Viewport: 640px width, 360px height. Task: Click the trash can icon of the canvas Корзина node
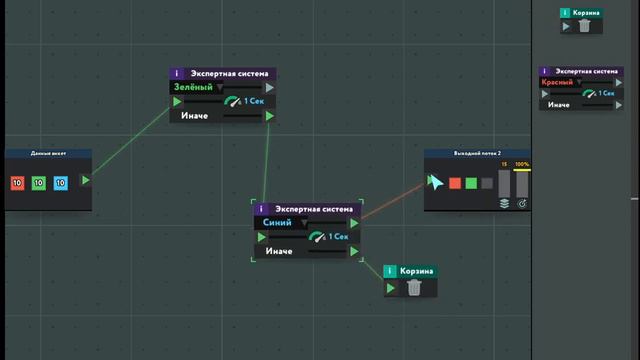click(414, 288)
